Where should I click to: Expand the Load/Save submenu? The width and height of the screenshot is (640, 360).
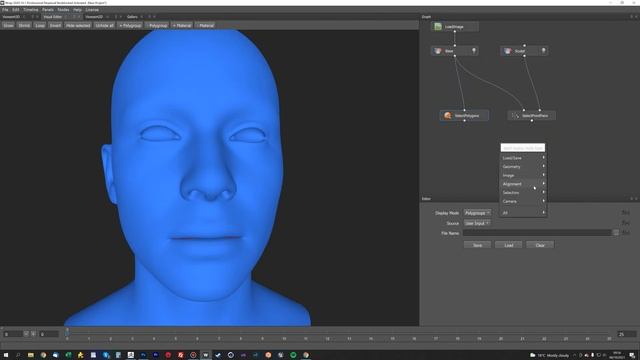[523, 158]
